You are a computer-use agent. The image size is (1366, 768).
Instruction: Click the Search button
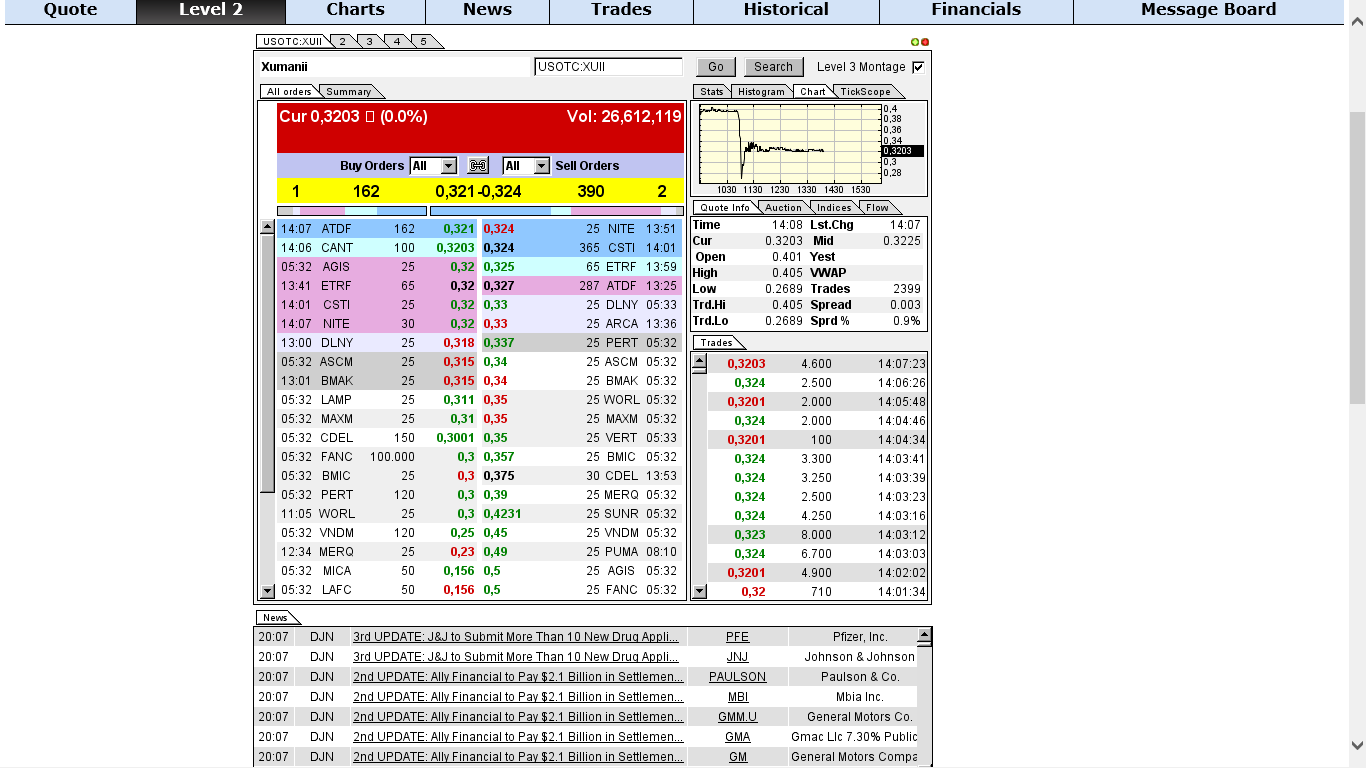773,67
